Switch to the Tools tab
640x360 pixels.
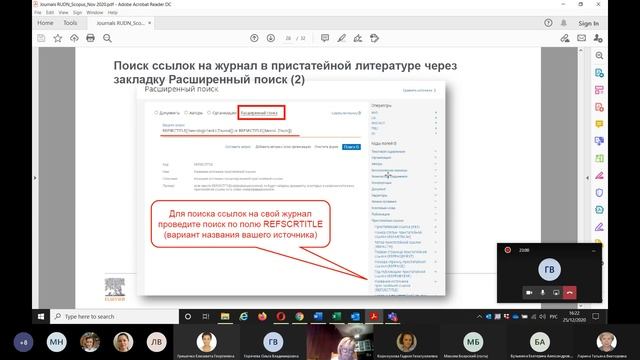(70, 23)
